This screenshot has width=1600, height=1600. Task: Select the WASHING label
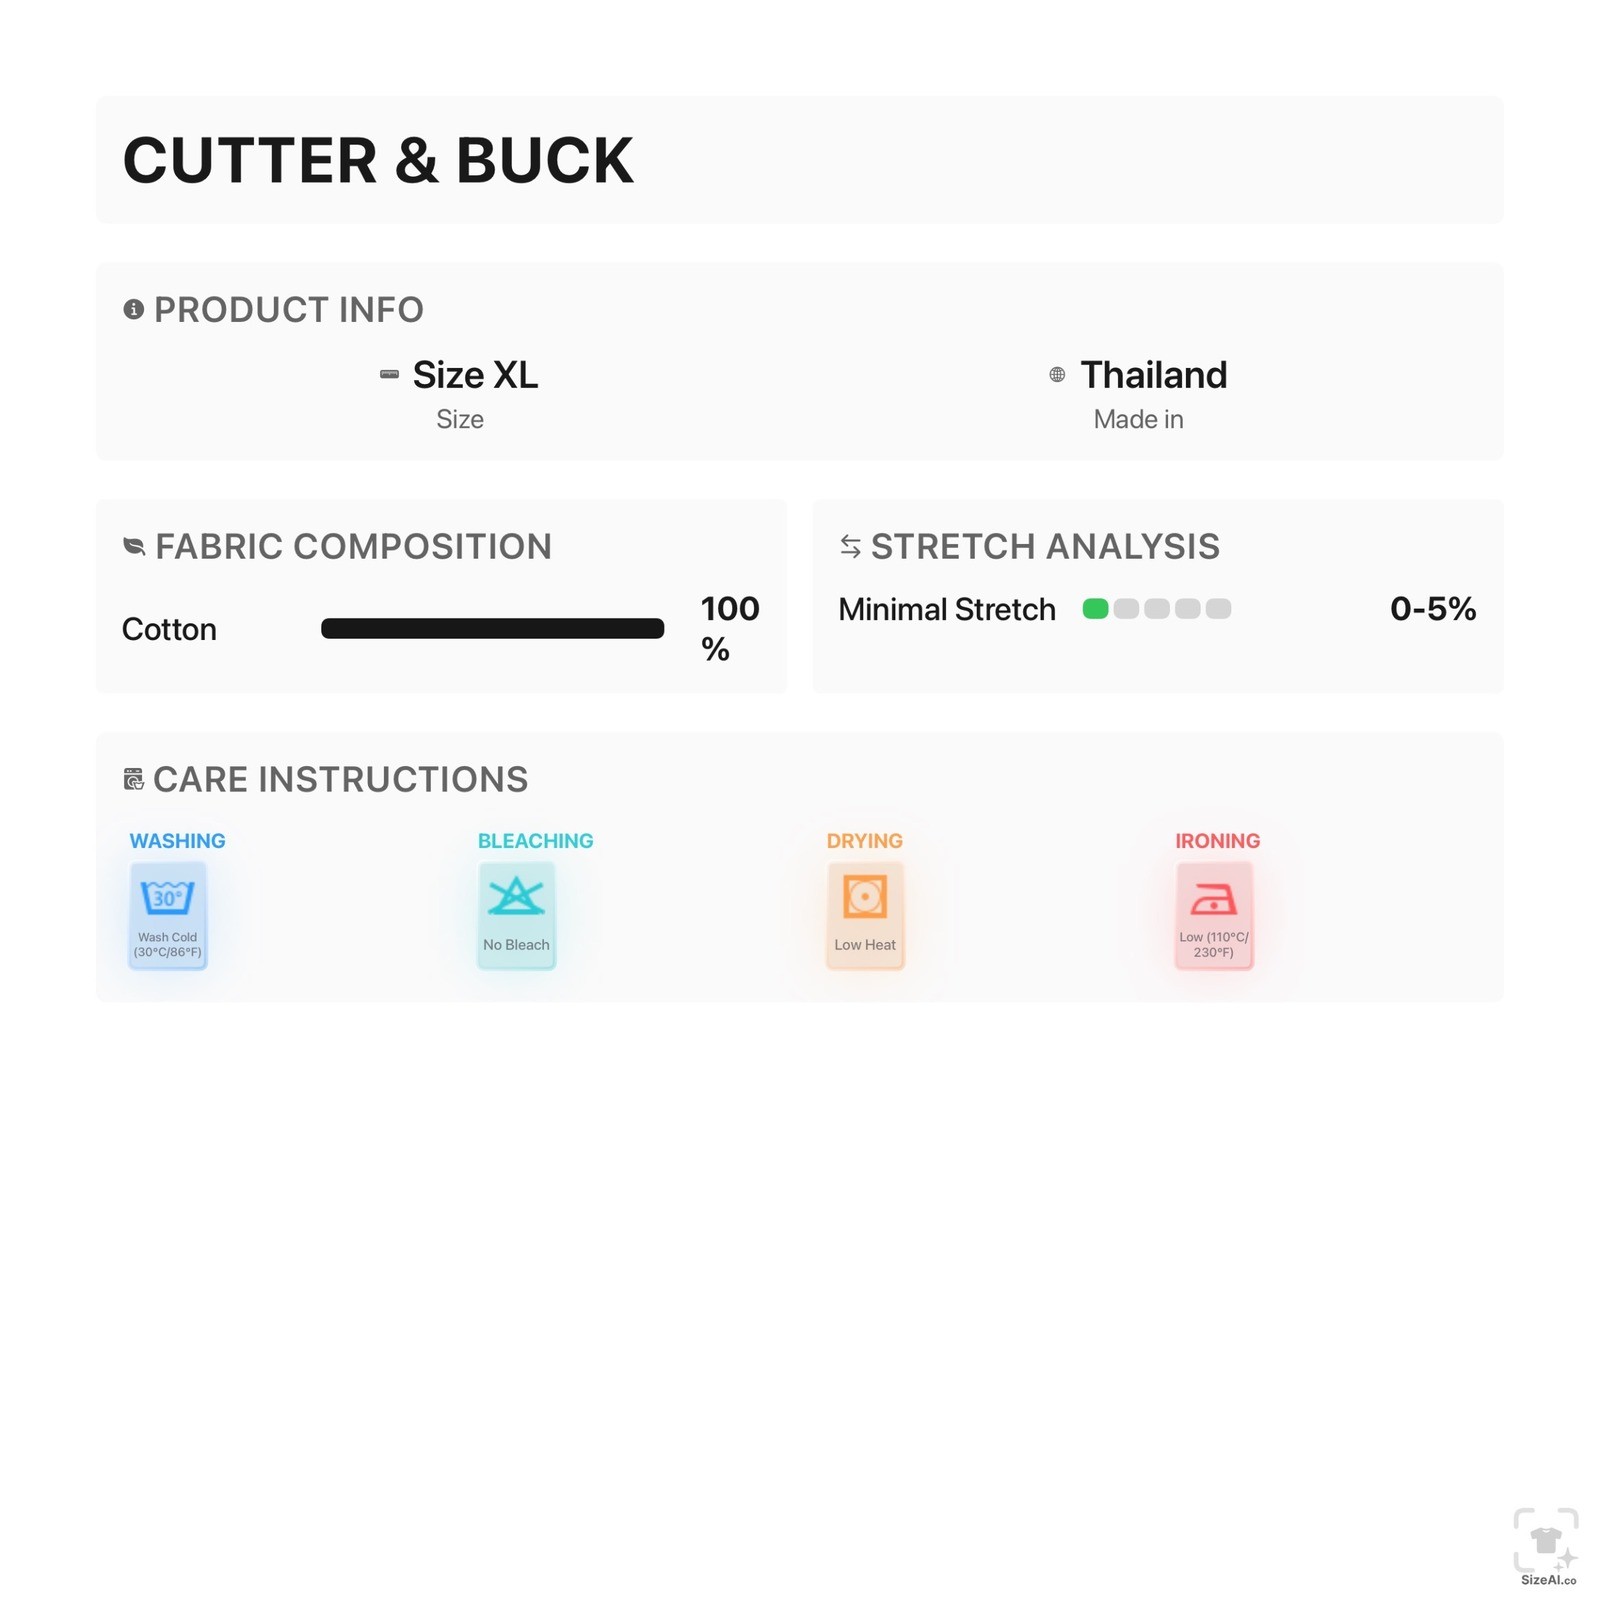pos(177,841)
